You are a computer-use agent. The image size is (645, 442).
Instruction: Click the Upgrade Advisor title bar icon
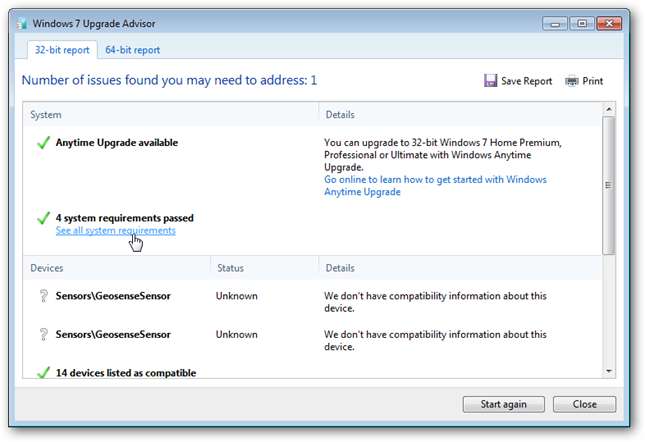coord(22,24)
